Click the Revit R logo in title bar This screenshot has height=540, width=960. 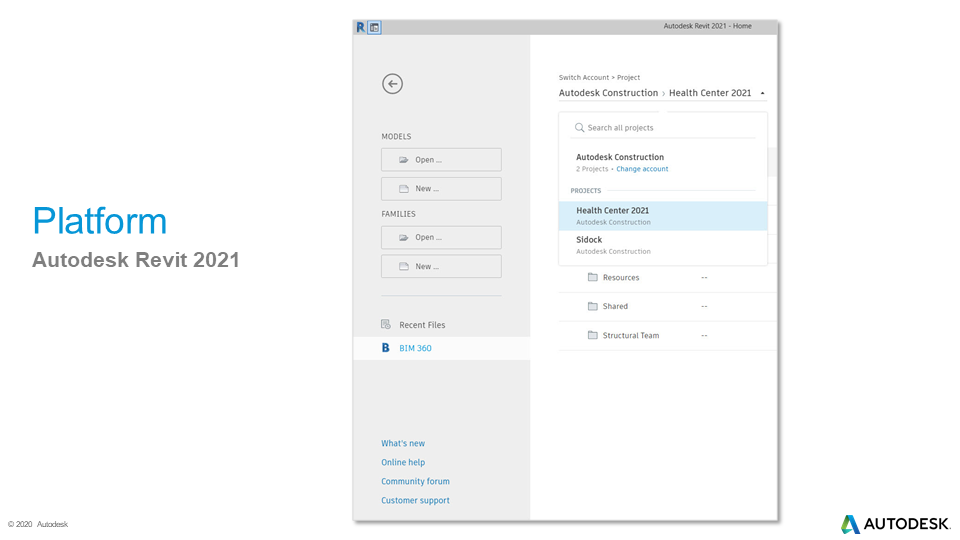[361, 27]
